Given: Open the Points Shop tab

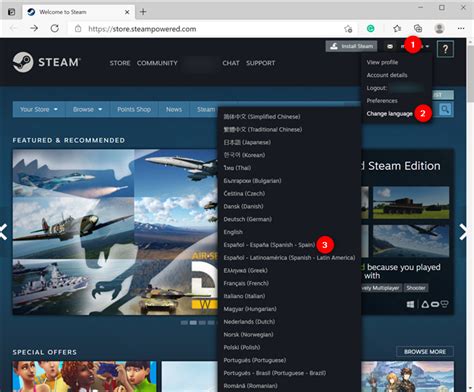Looking at the screenshot, I should coord(134,109).
